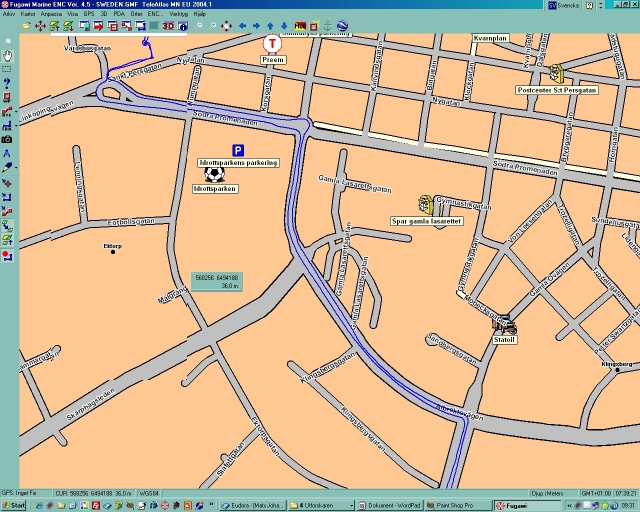Screen dimensions: 640x512
Task: Click the red T Preem marker icon
Action: (x=272, y=44)
